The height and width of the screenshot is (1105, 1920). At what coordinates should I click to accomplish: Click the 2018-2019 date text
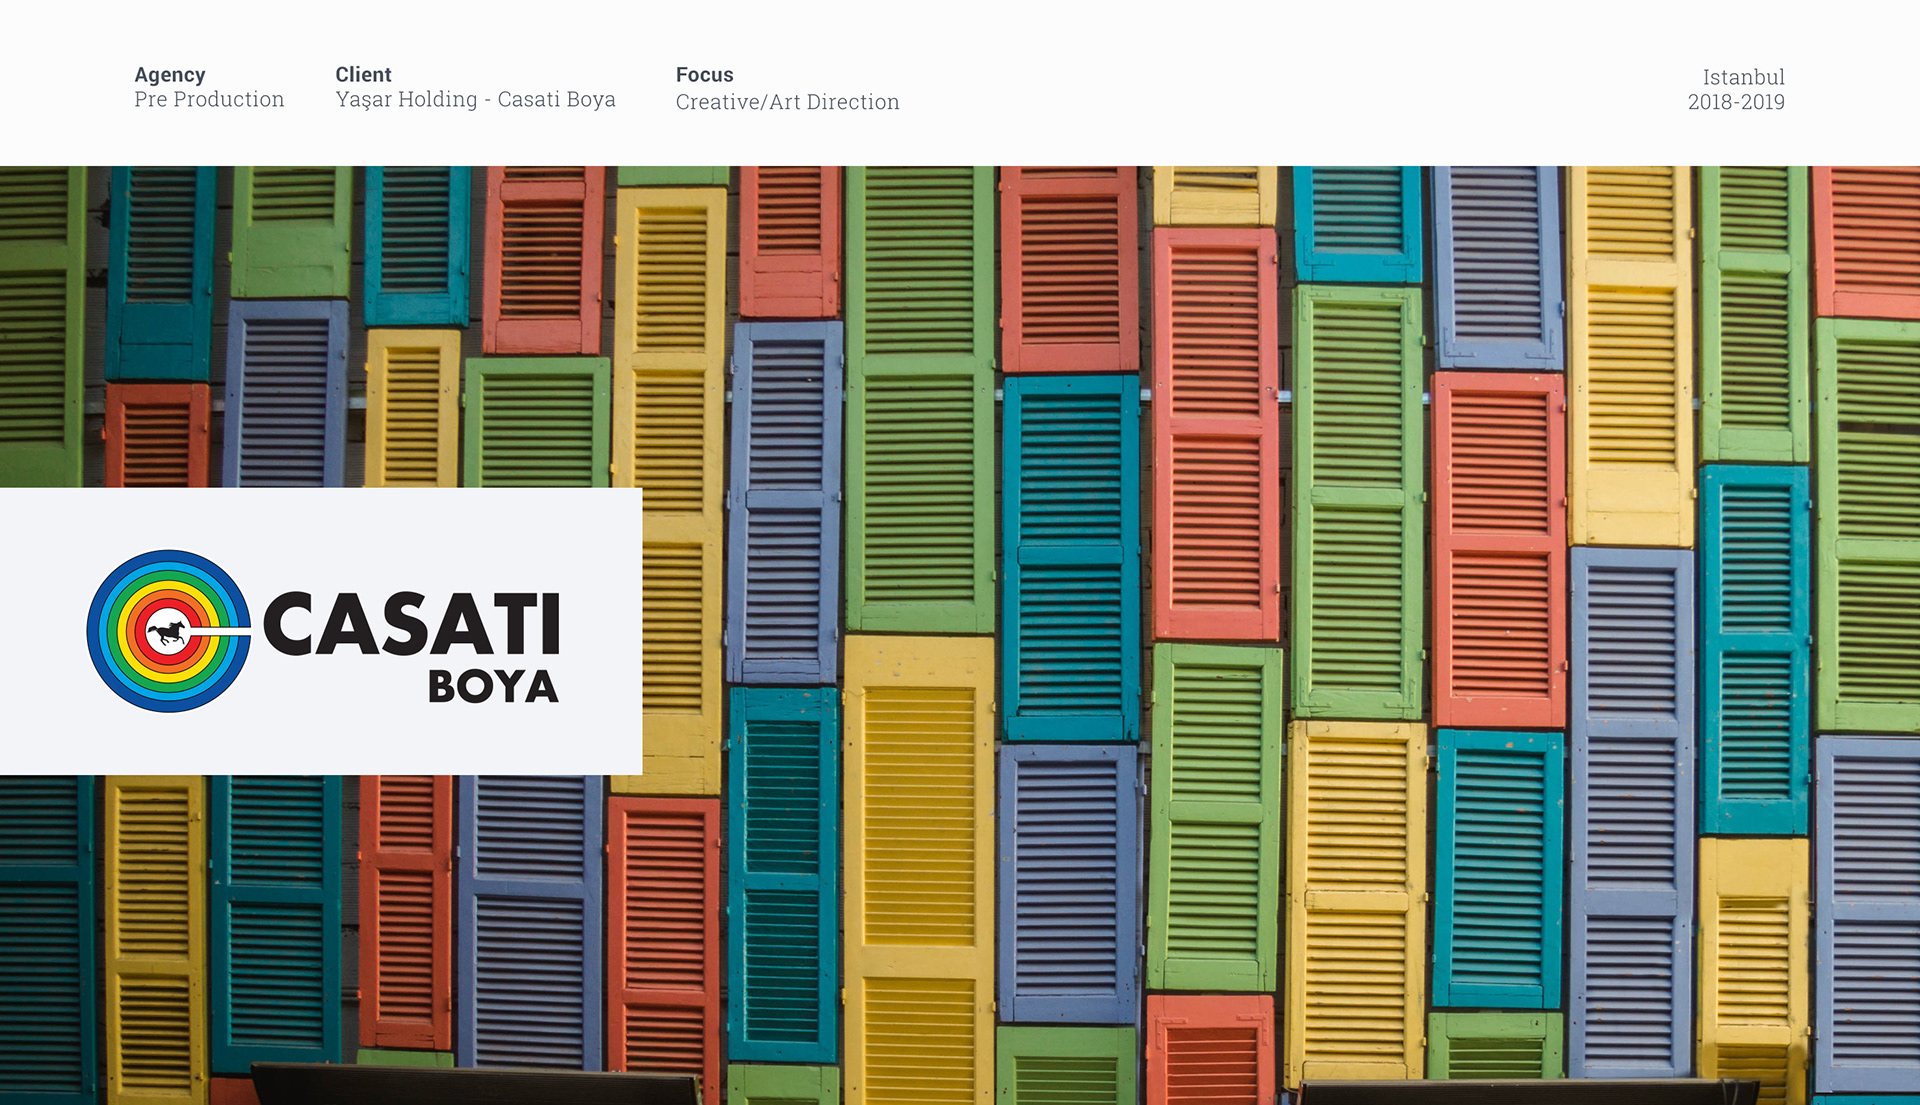tap(1736, 102)
